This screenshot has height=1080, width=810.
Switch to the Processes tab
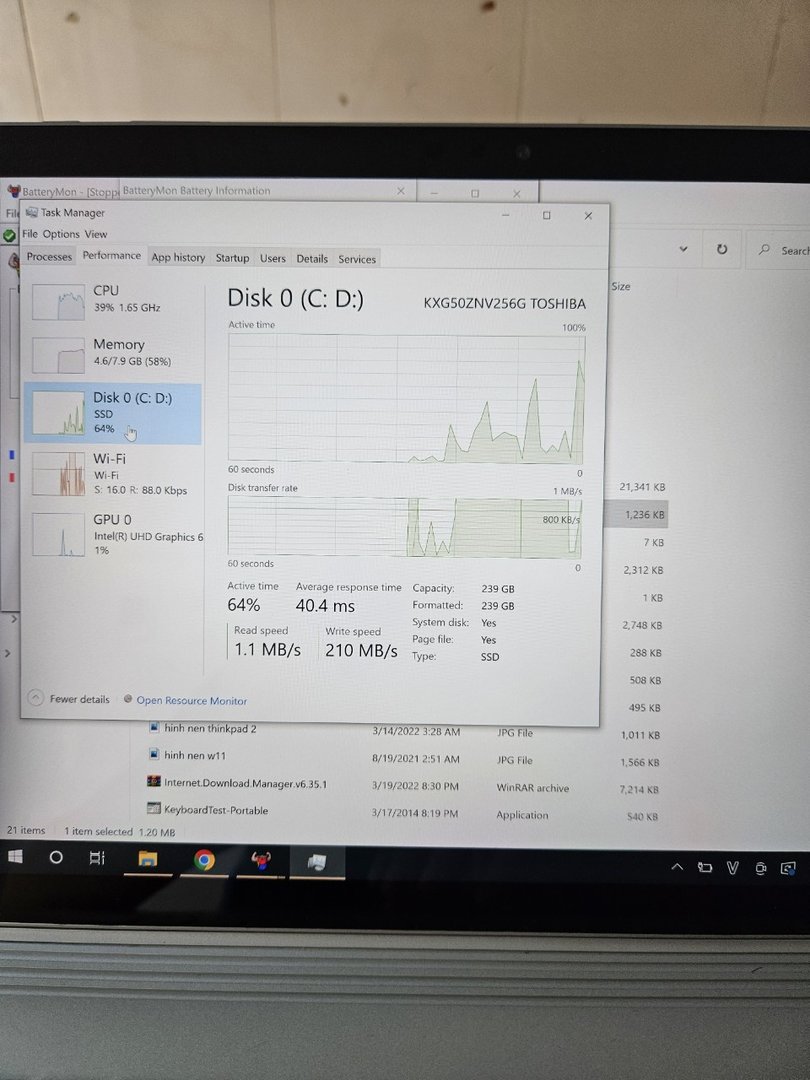click(x=49, y=257)
